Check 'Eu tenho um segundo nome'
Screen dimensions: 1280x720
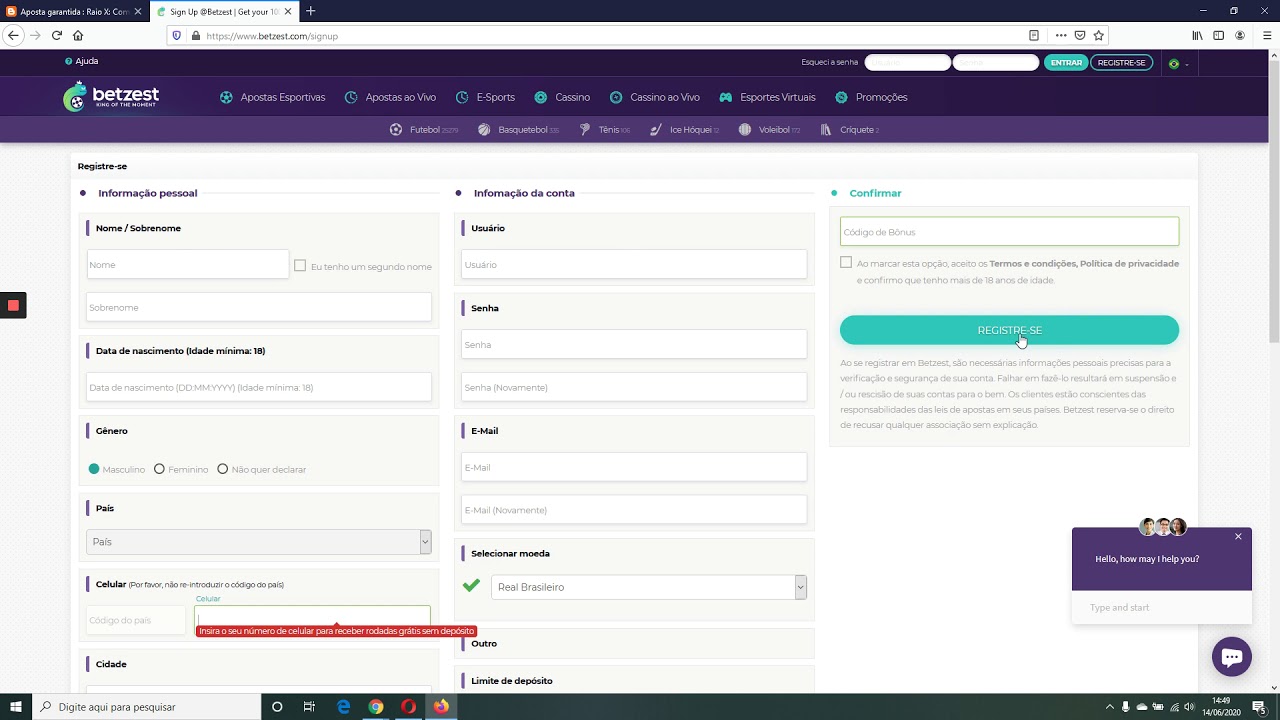point(300,266)
